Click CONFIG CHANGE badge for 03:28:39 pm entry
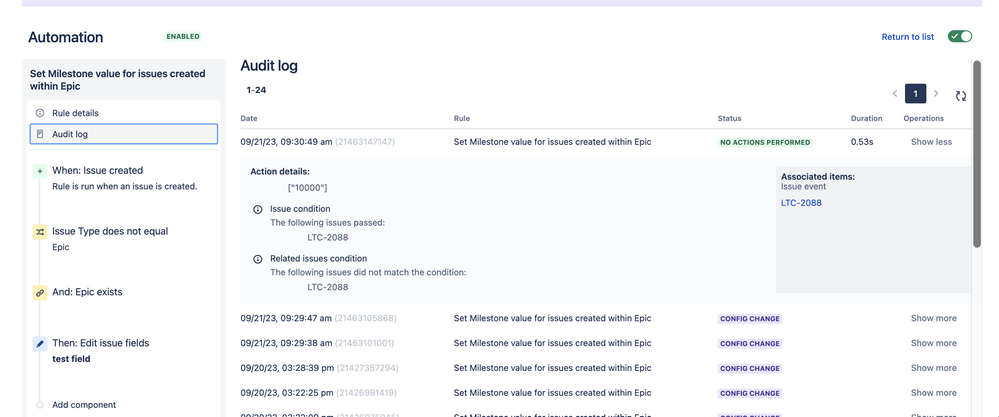This screenshot has width=999, height=417. [750, 369]
